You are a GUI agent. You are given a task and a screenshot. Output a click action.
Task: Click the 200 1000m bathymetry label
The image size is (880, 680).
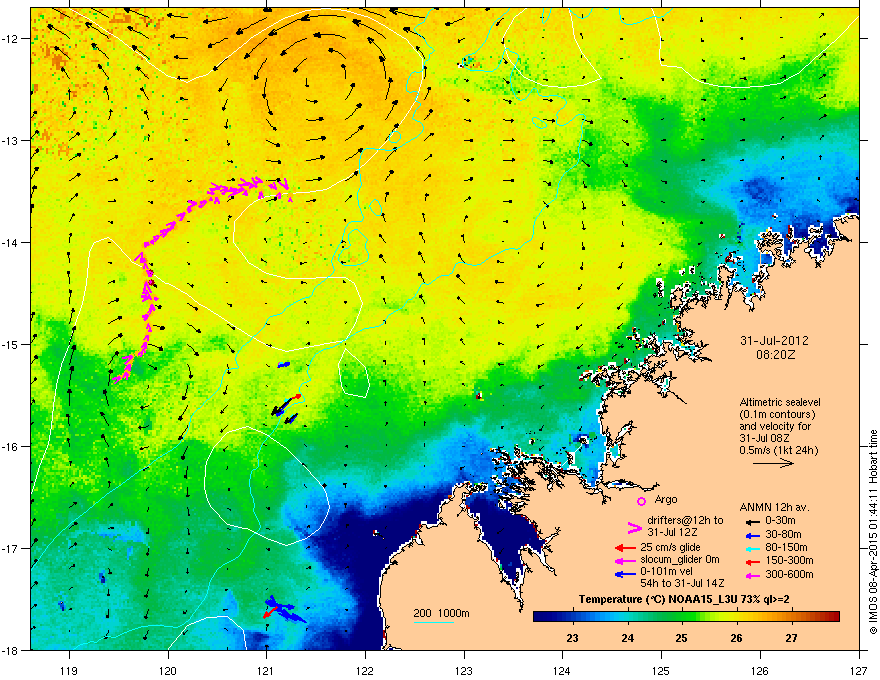pos(441,613)
